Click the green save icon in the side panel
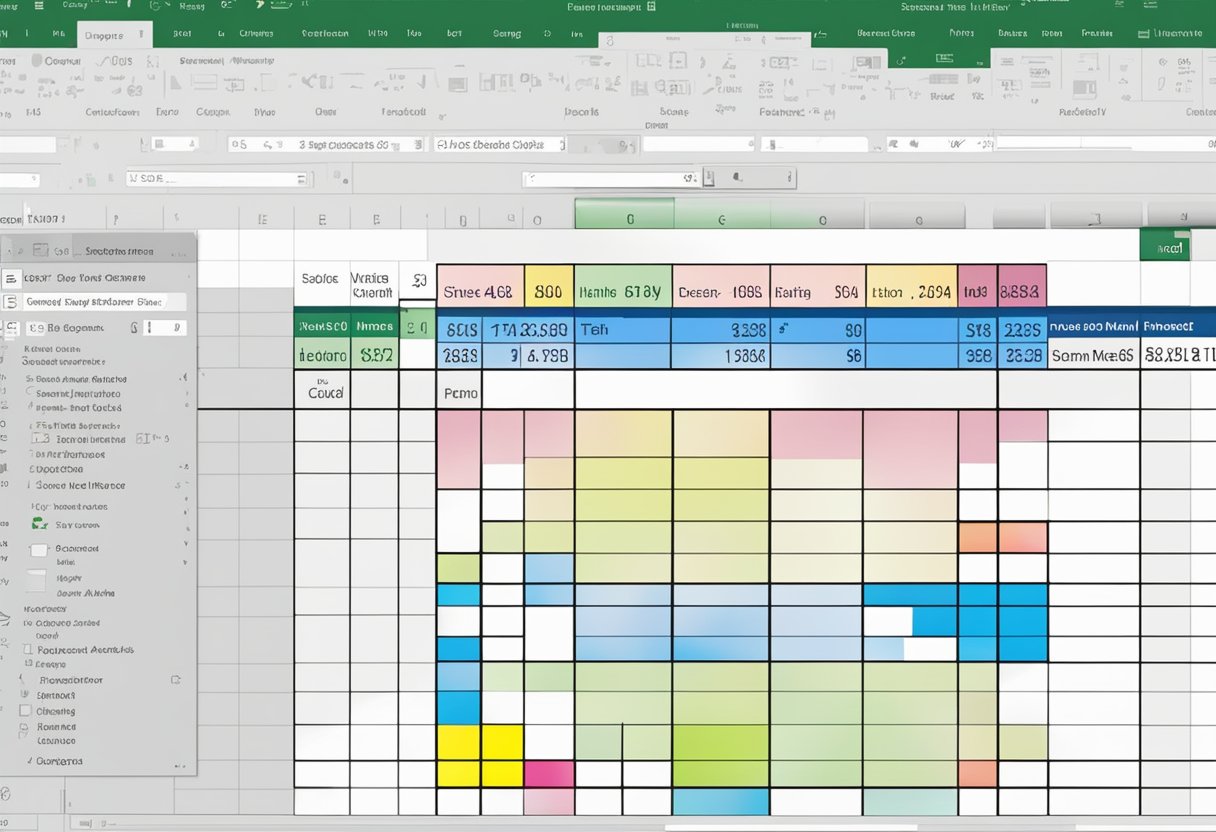This screenshot has height=832, width=1216. coord(40,523)
